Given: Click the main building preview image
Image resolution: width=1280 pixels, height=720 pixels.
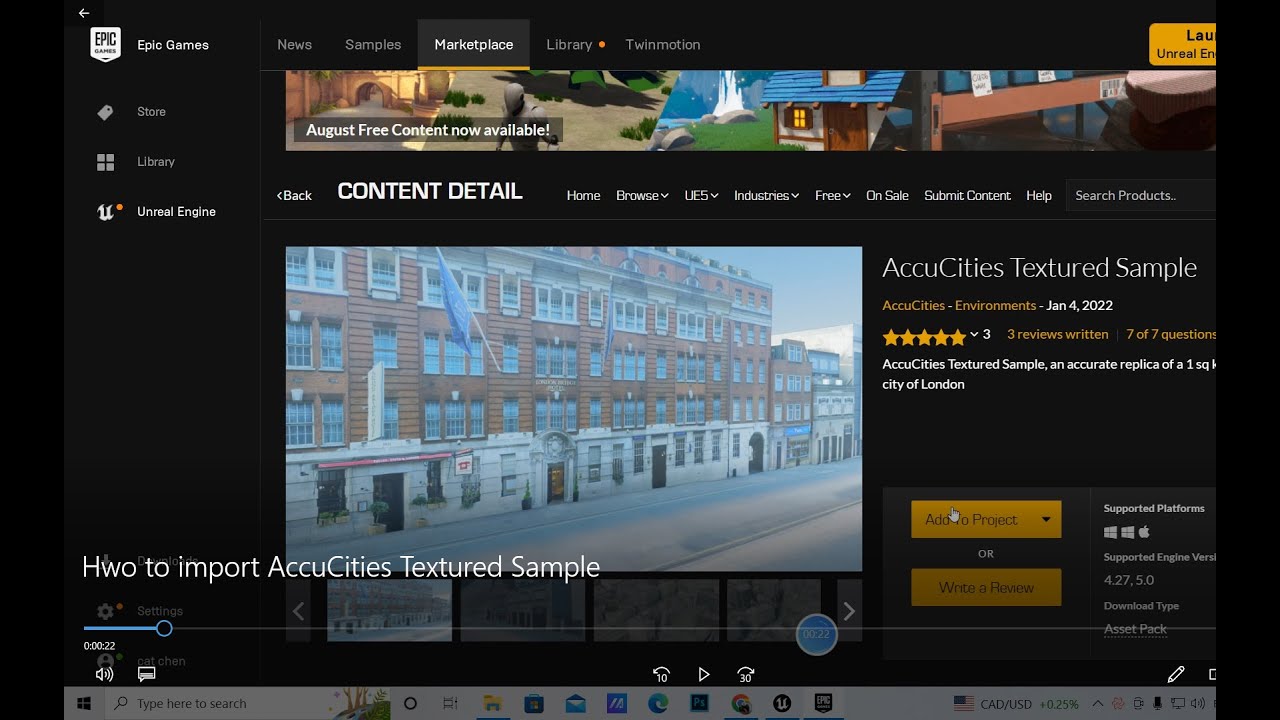Looking at the screenshot, I should coord(574,409).
